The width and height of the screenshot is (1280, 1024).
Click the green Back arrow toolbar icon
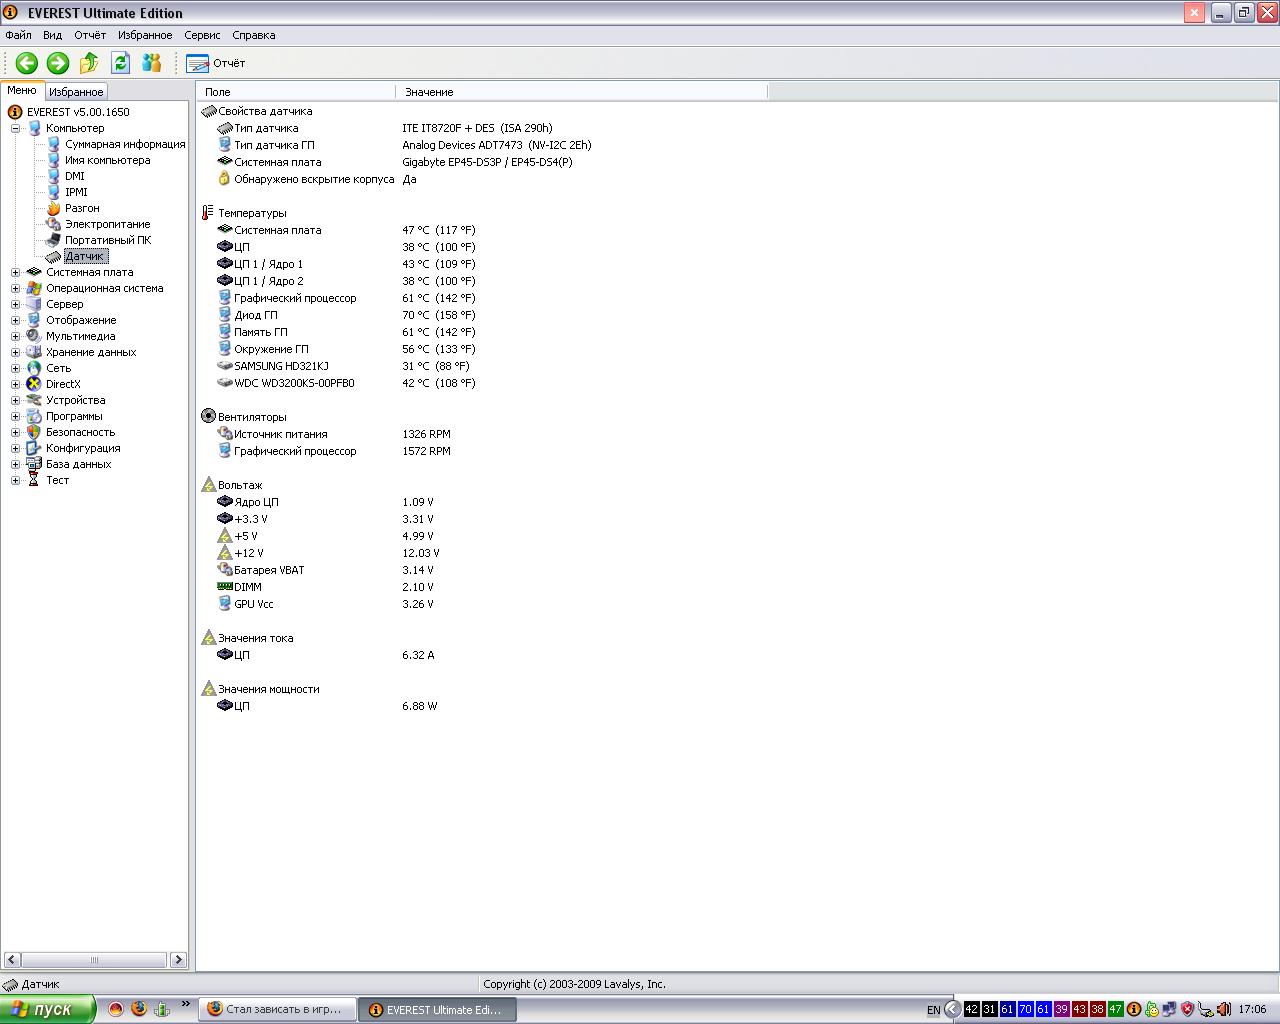pos(27,63)
